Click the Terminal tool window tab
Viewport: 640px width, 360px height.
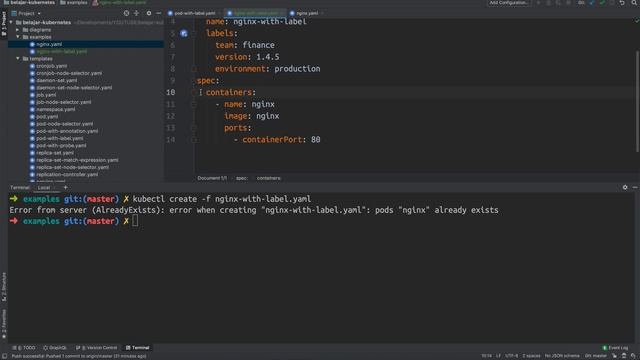pyautogui.click(x=138, y=348)
